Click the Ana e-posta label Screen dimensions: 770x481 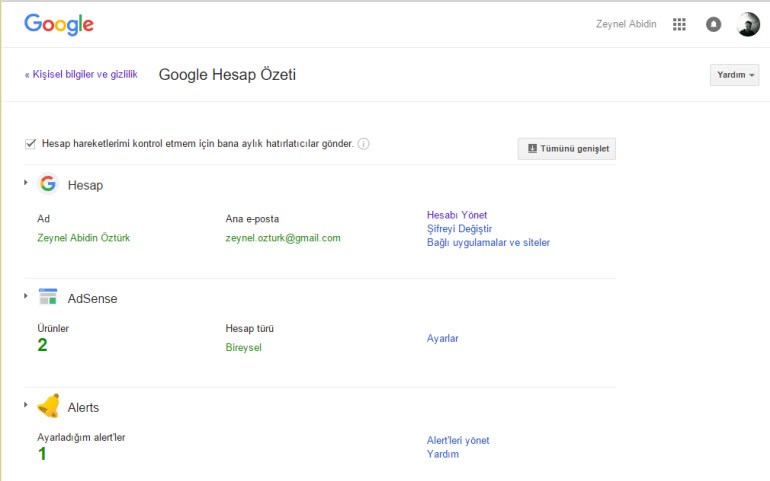[252, 219]
